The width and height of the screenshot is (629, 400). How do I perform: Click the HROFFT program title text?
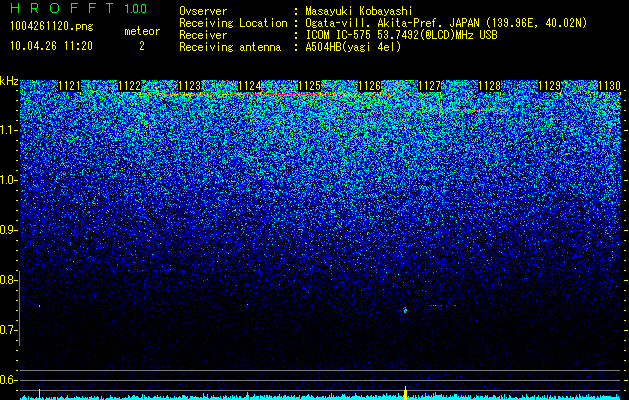[61, 8]
